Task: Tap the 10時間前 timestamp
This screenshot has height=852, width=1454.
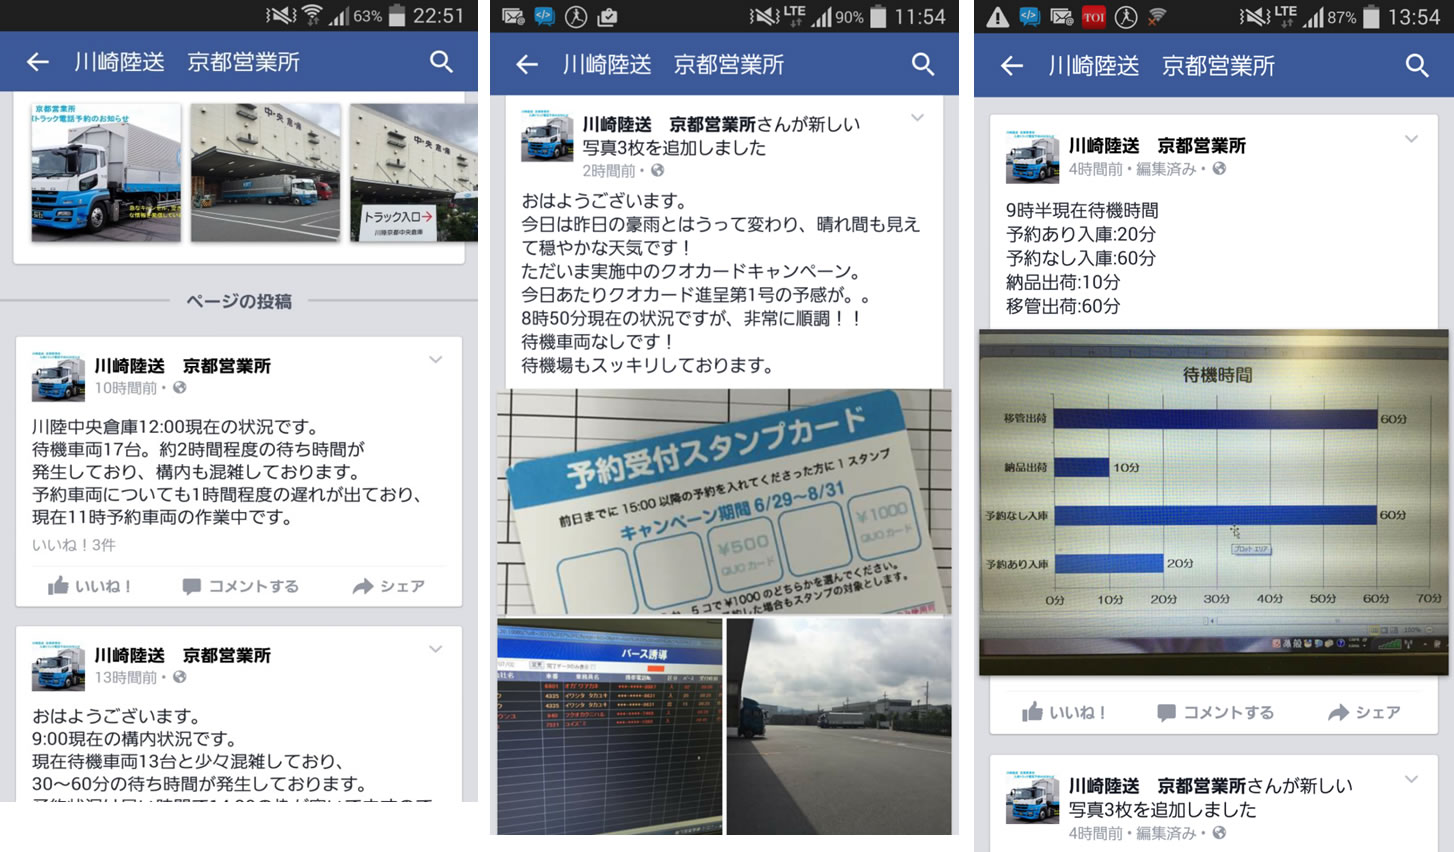Action: pos(126,388)
